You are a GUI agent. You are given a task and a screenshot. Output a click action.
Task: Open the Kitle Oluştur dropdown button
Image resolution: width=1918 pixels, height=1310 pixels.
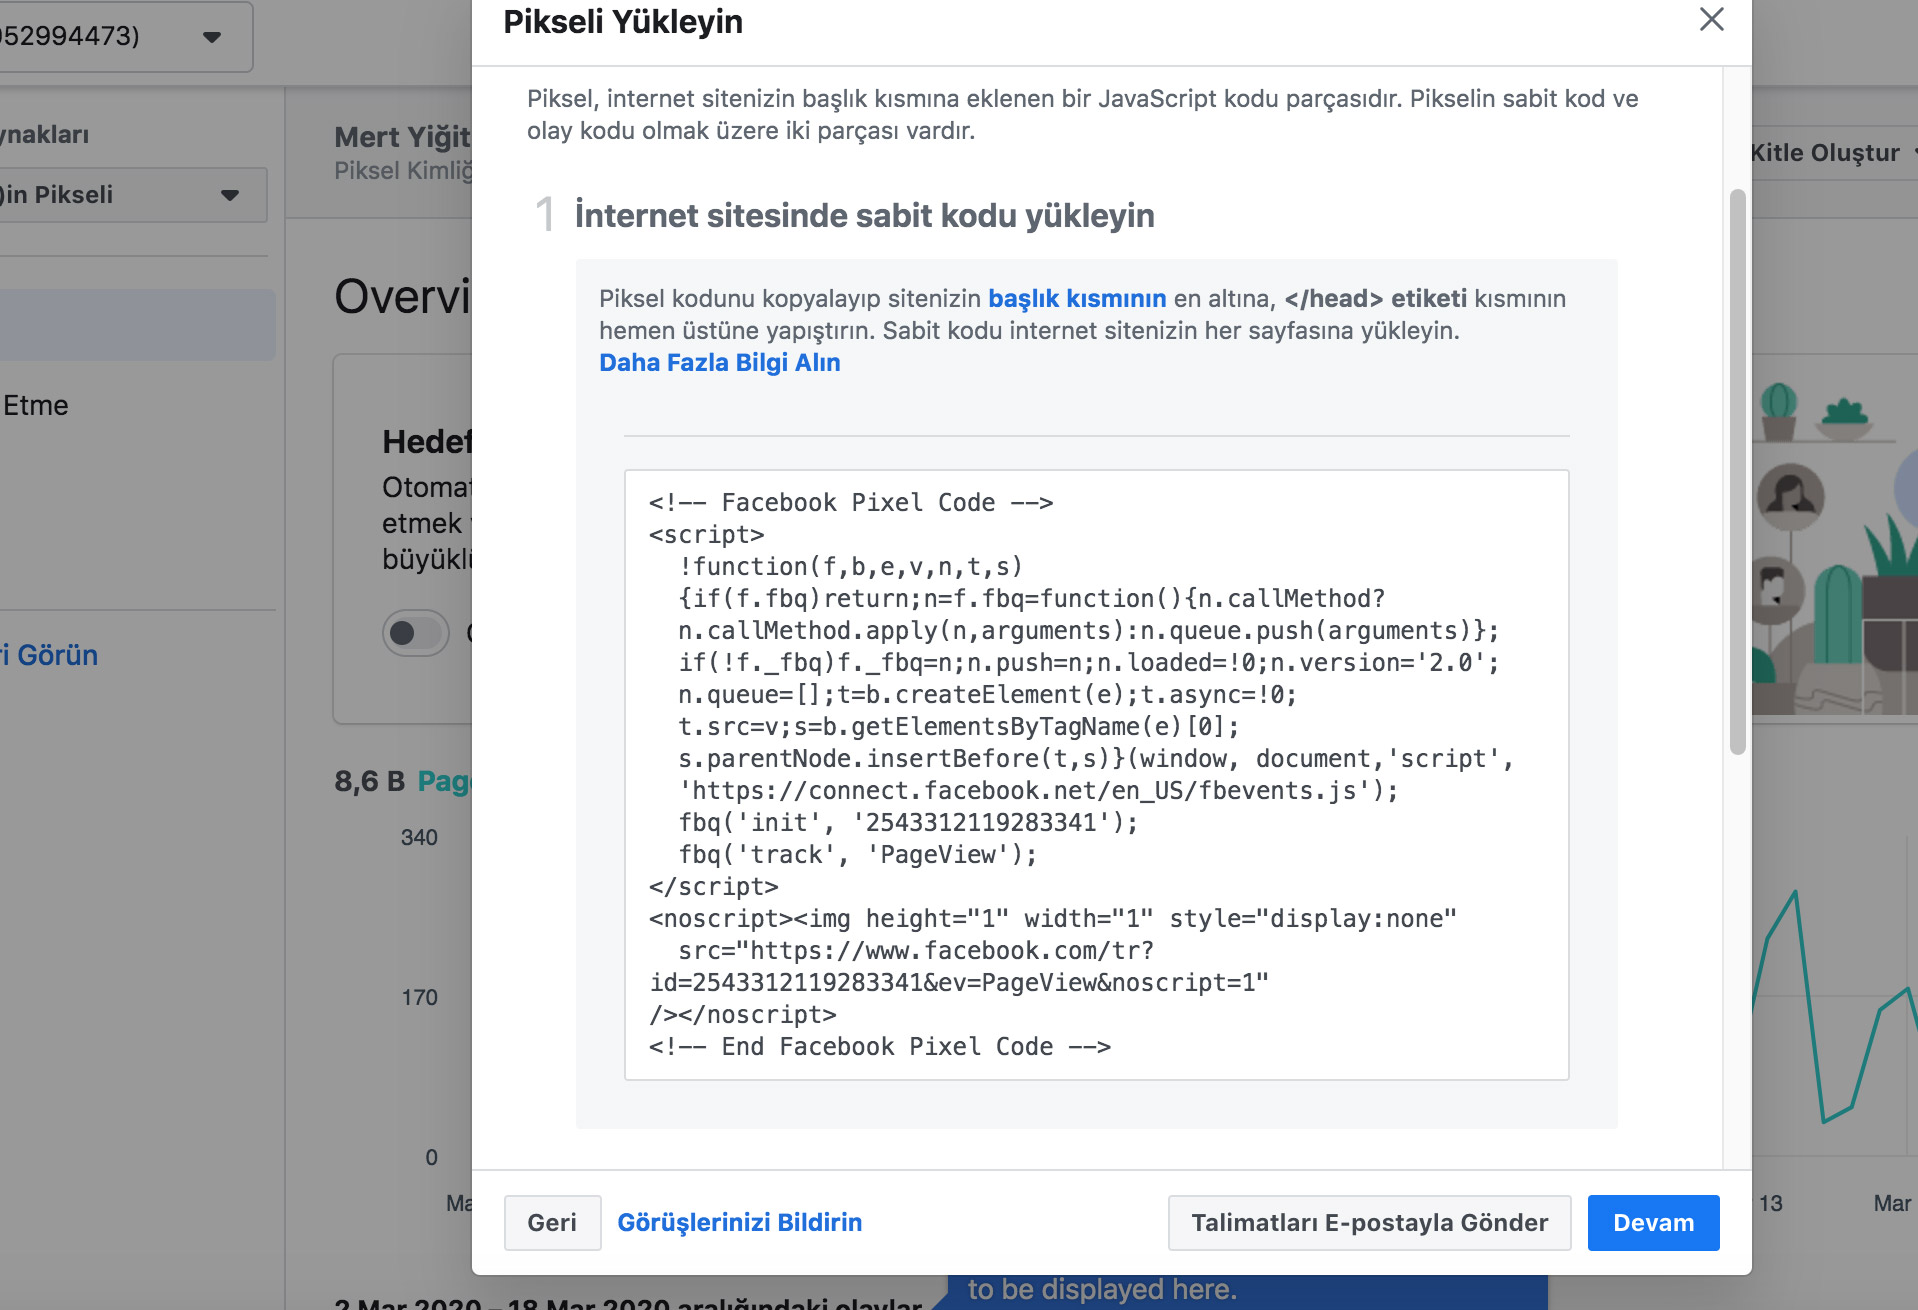click(1832, 152)
